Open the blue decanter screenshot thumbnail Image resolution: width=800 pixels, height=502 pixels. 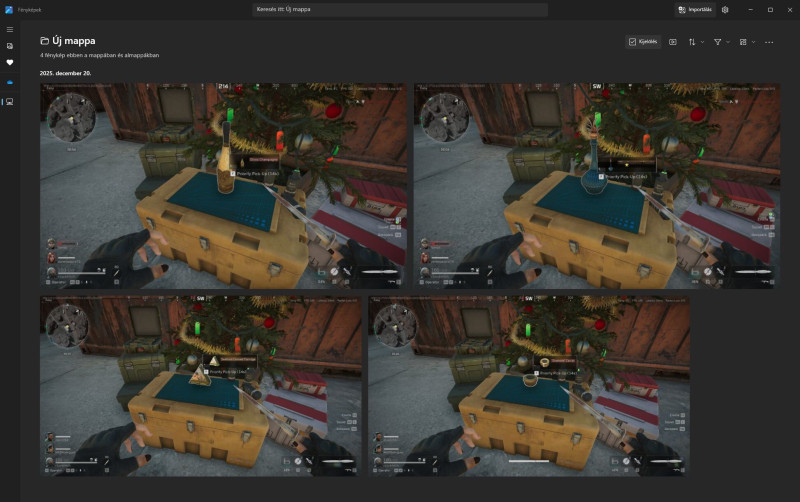597,186
